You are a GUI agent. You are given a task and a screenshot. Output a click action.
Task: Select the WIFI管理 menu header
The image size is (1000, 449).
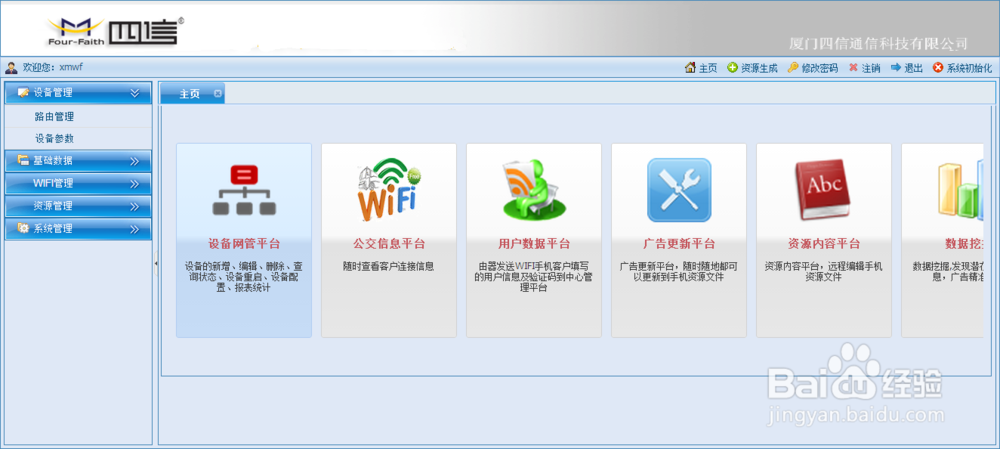[78, 184]
